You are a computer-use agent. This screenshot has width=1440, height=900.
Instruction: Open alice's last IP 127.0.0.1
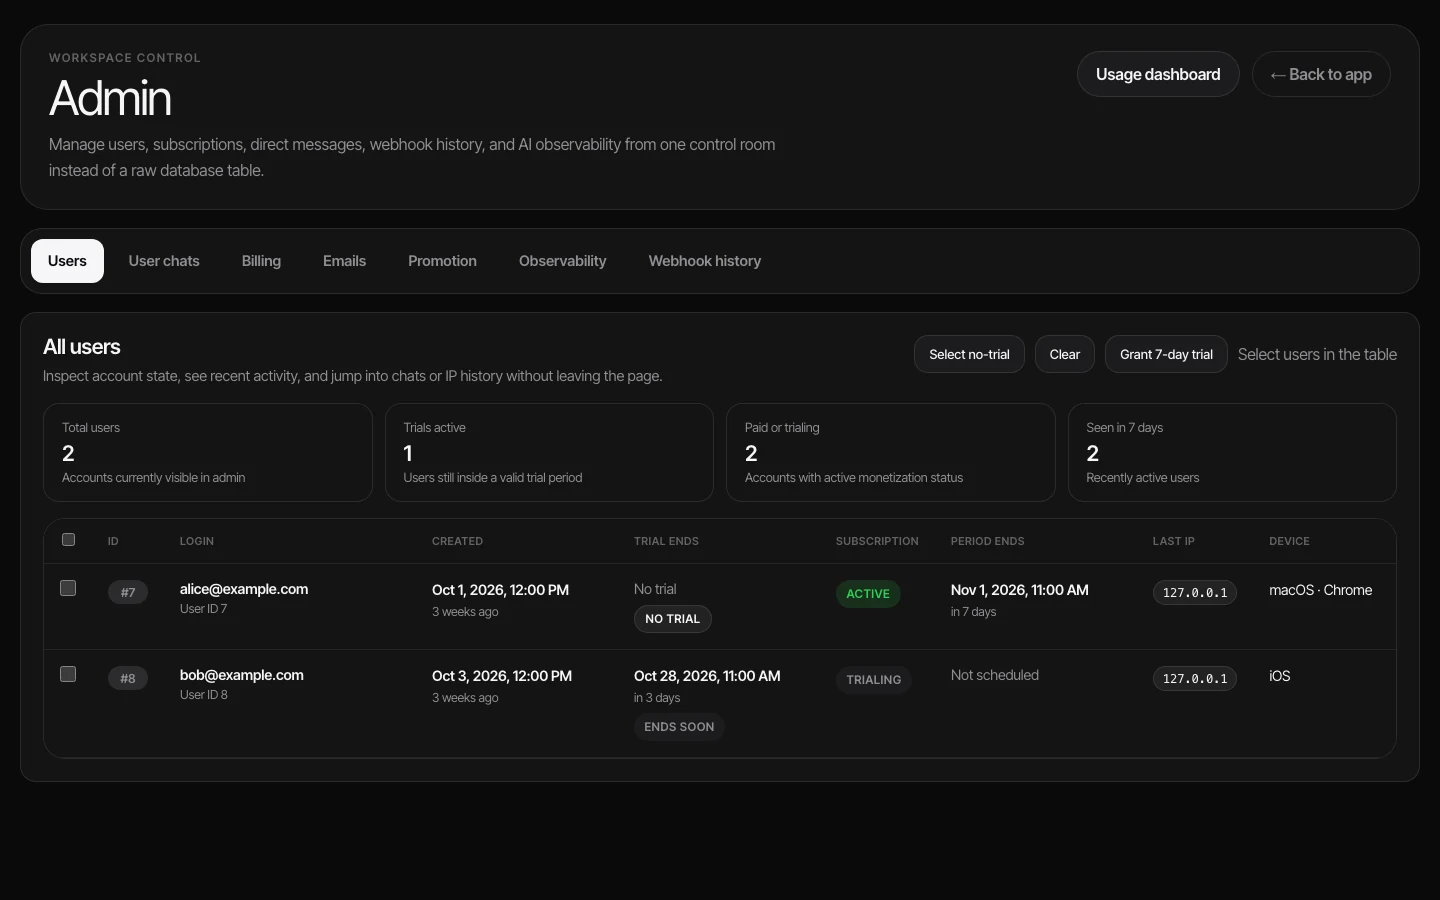(1195, 592)
